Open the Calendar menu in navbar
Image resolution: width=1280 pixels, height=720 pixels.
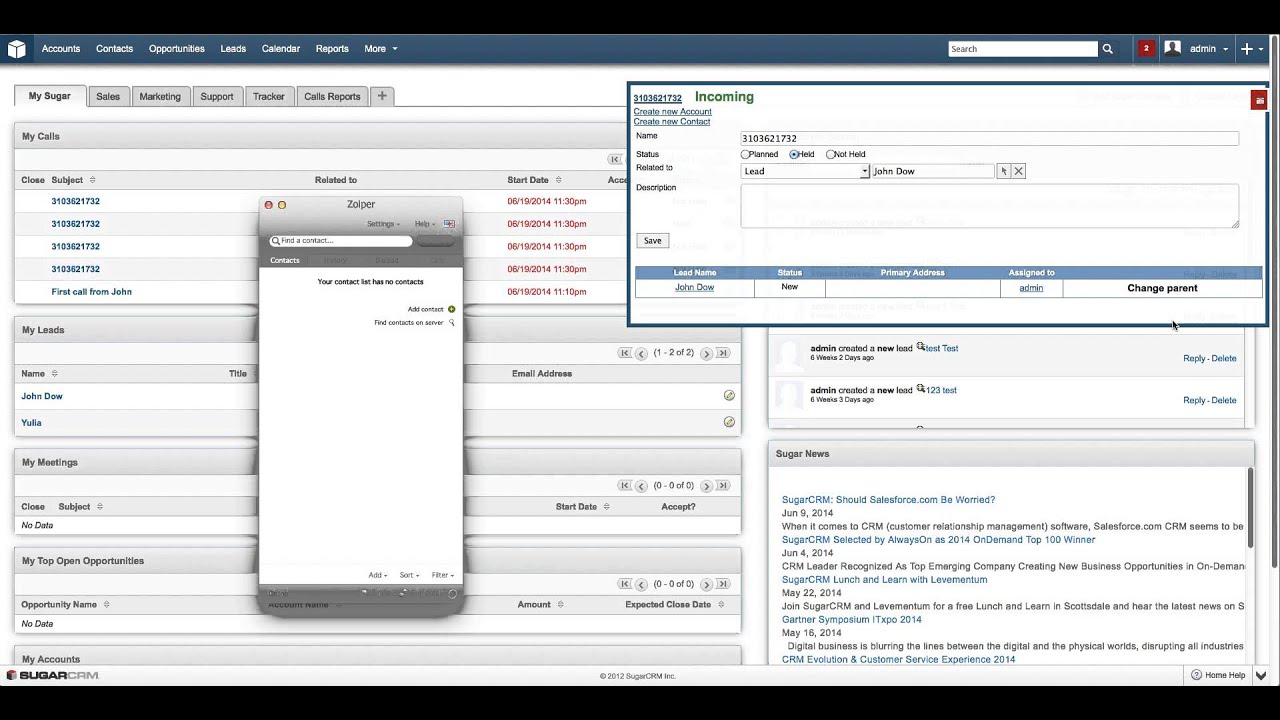pyautogui.click(x=281, y=48)
